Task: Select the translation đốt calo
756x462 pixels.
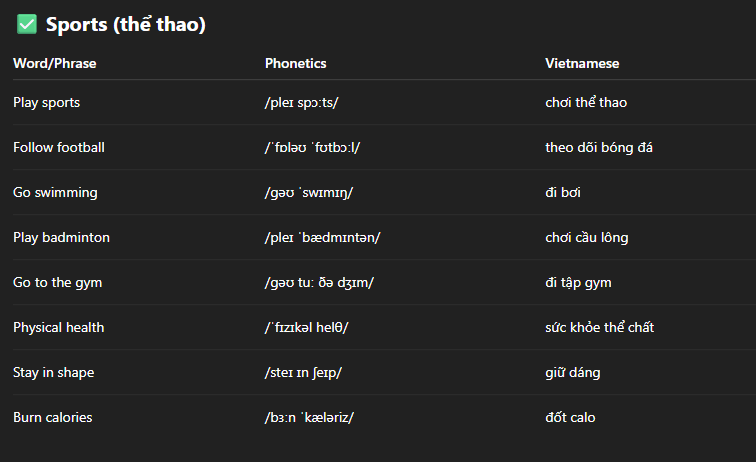Action: pos(570,417)
